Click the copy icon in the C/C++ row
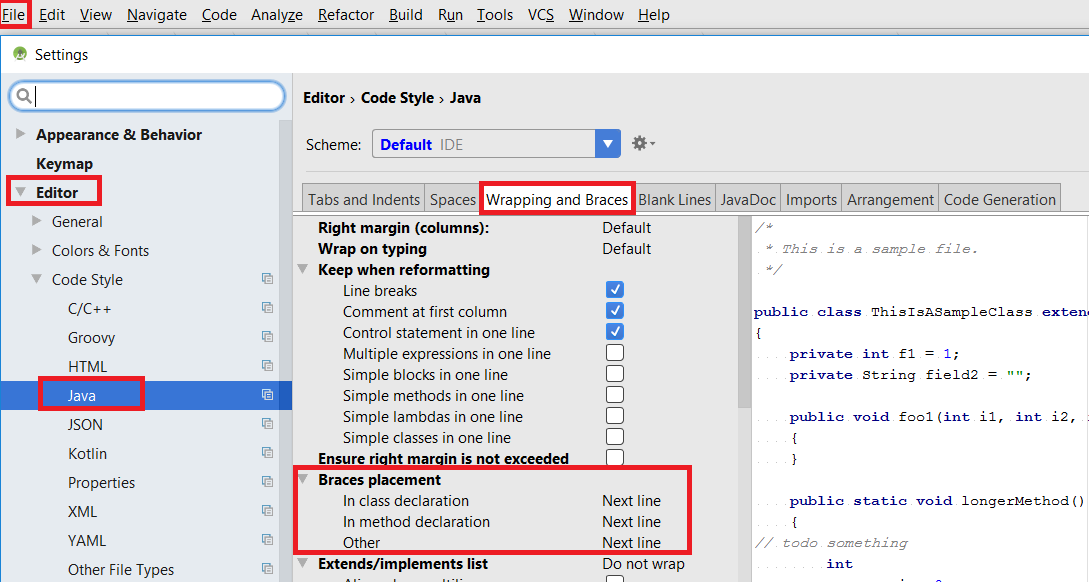 267,308
